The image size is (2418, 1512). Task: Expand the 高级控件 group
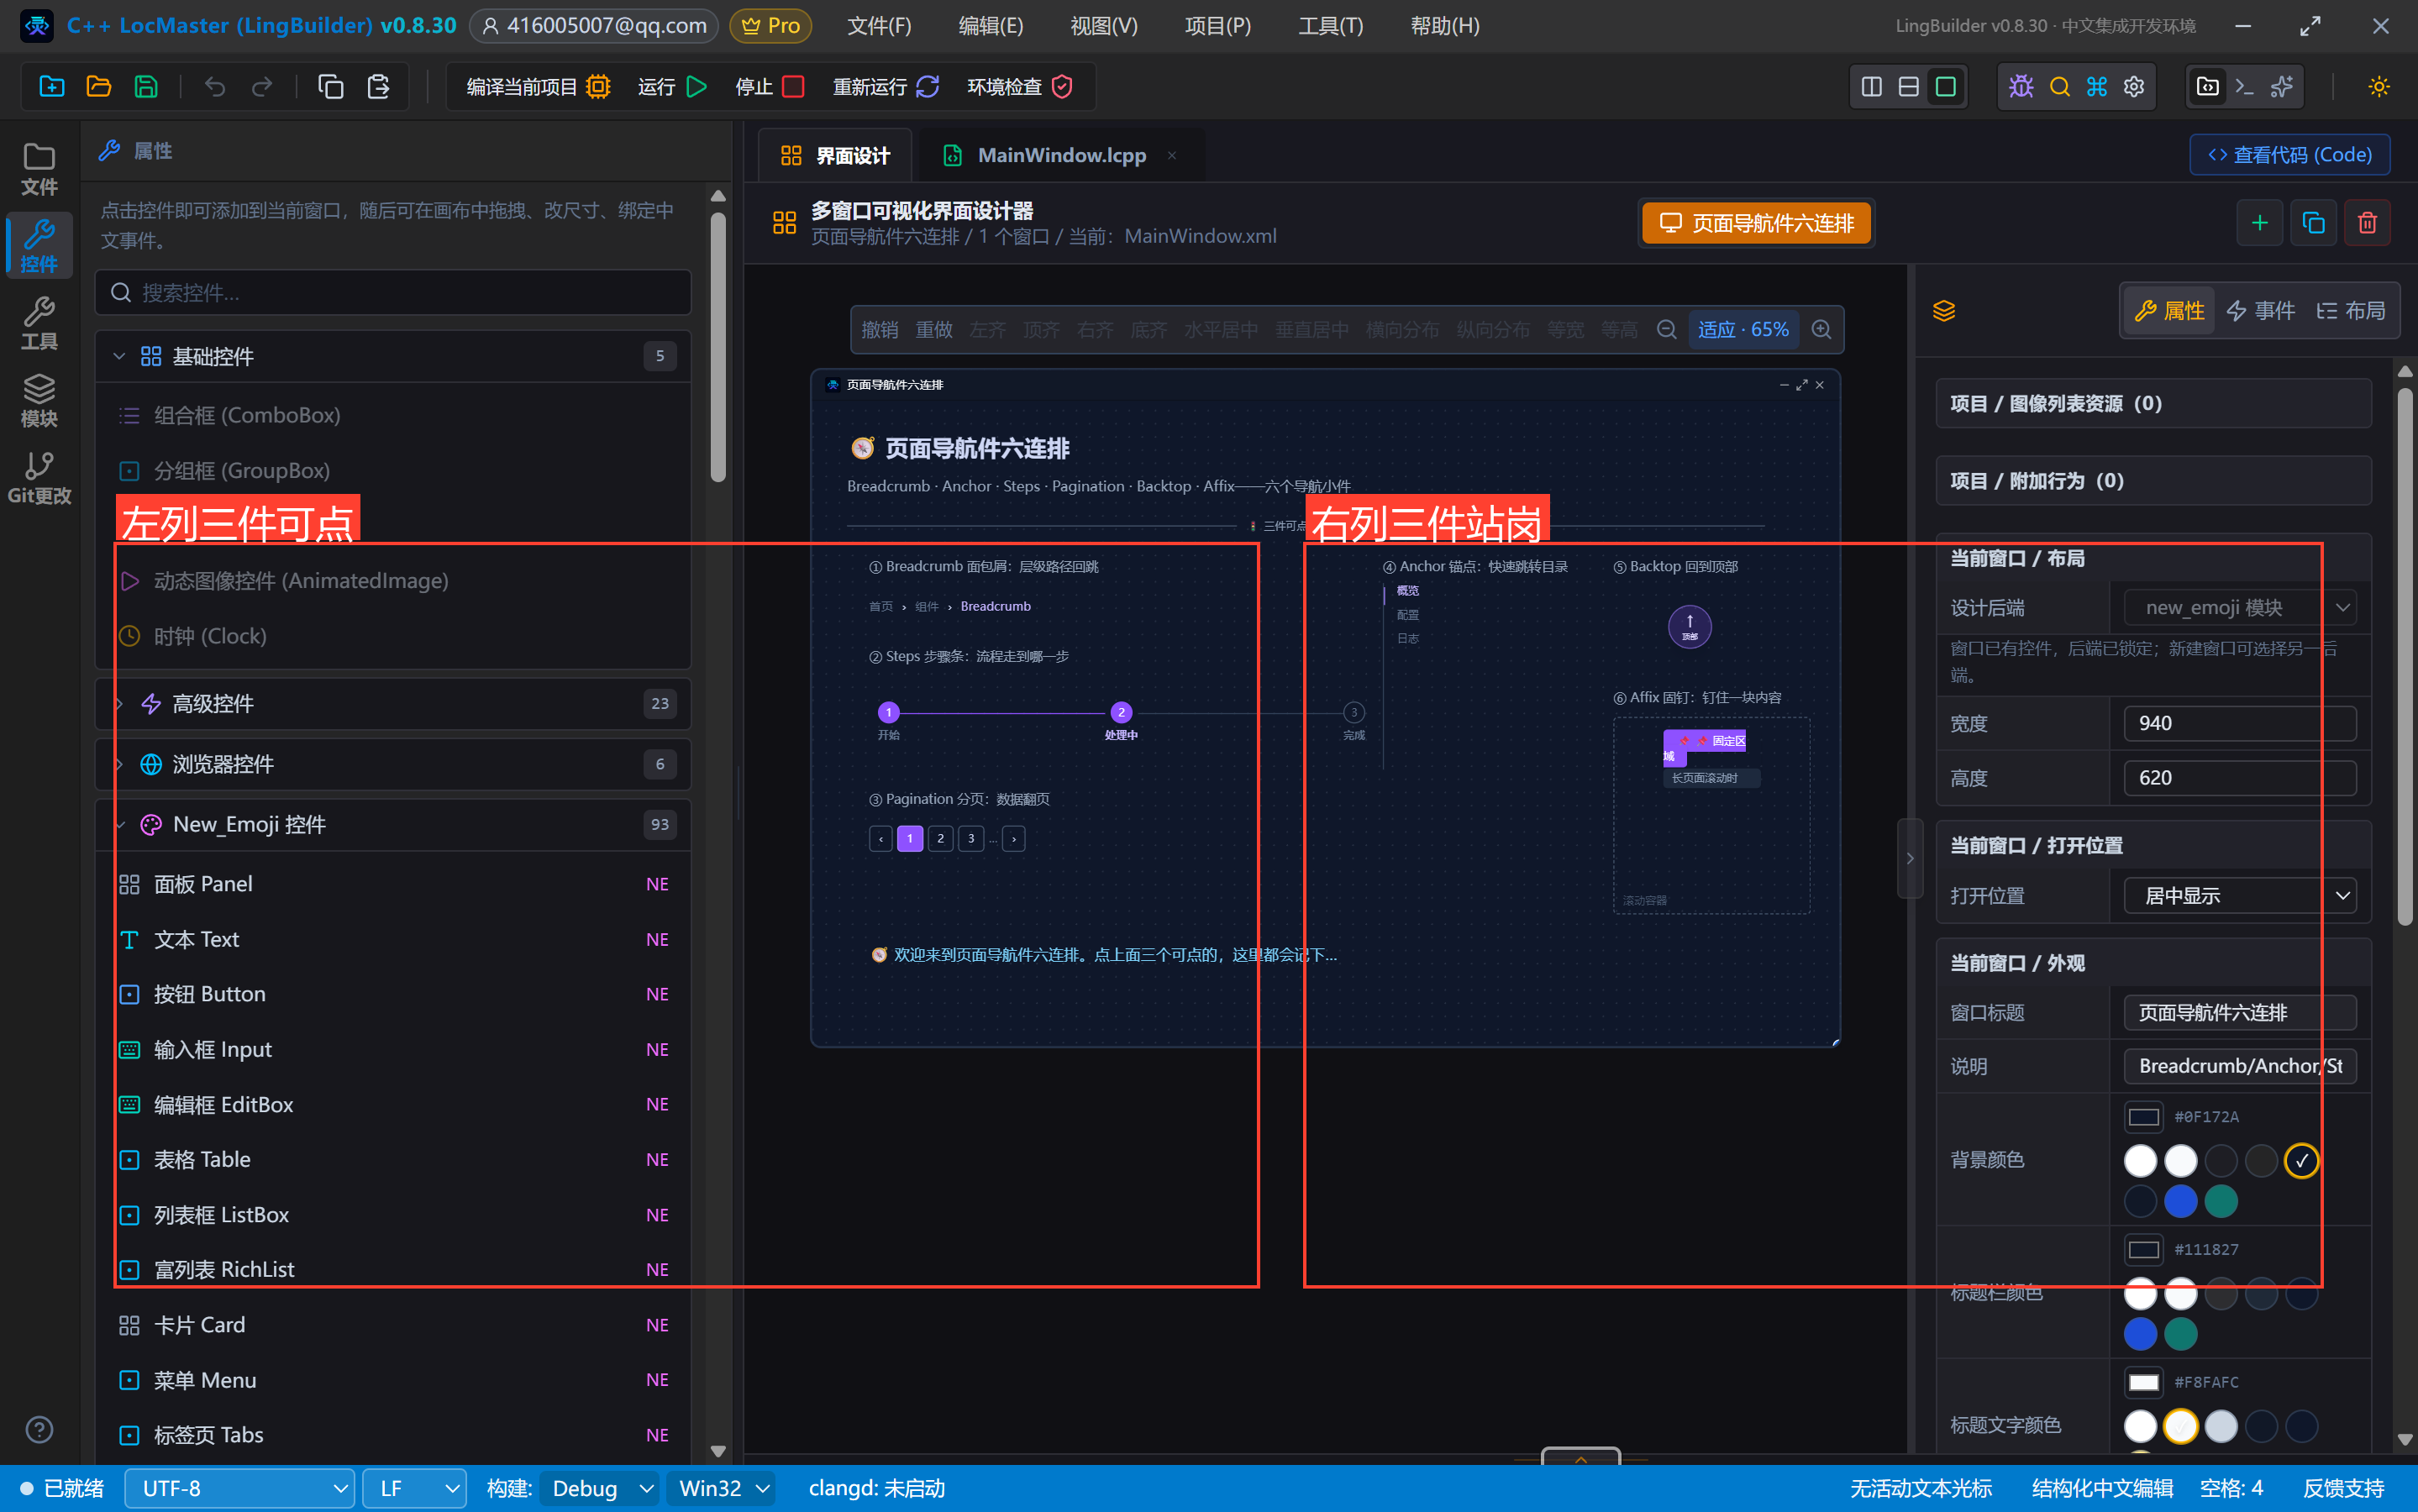click(x=393, y=703)
